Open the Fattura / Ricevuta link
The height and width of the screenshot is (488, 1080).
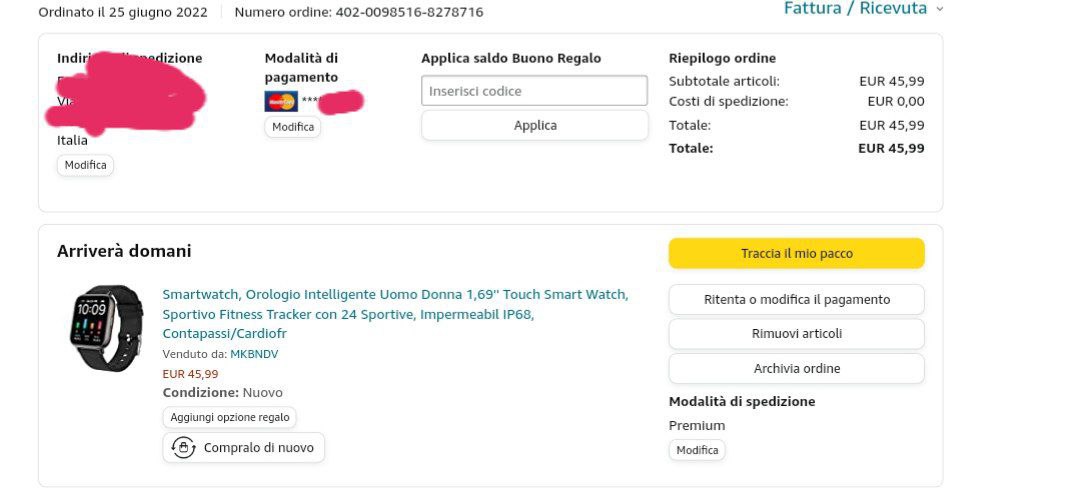pos(855,8)
